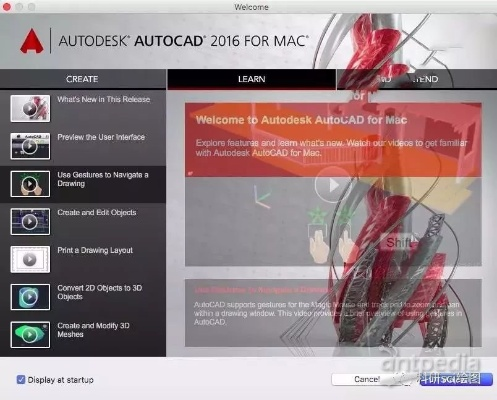Click the "Welcome to Autodesk AutoCAD for Mac" heading

(x=301, y=120)
